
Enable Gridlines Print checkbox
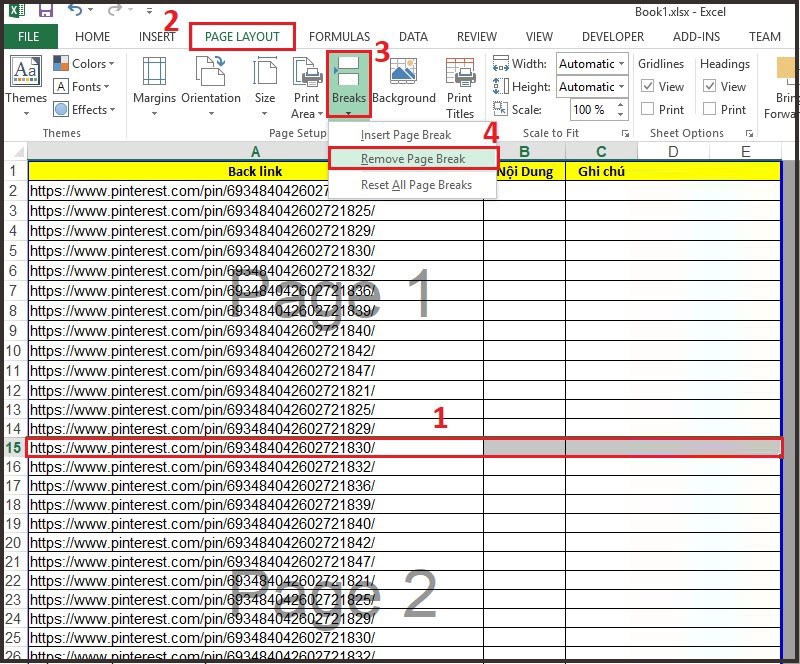pos(647,109)
